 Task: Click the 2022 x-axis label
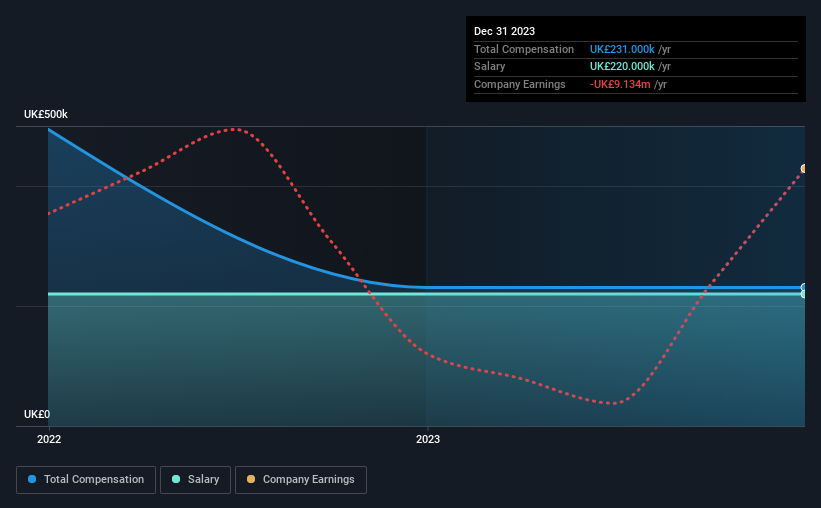tap(49, 439)
